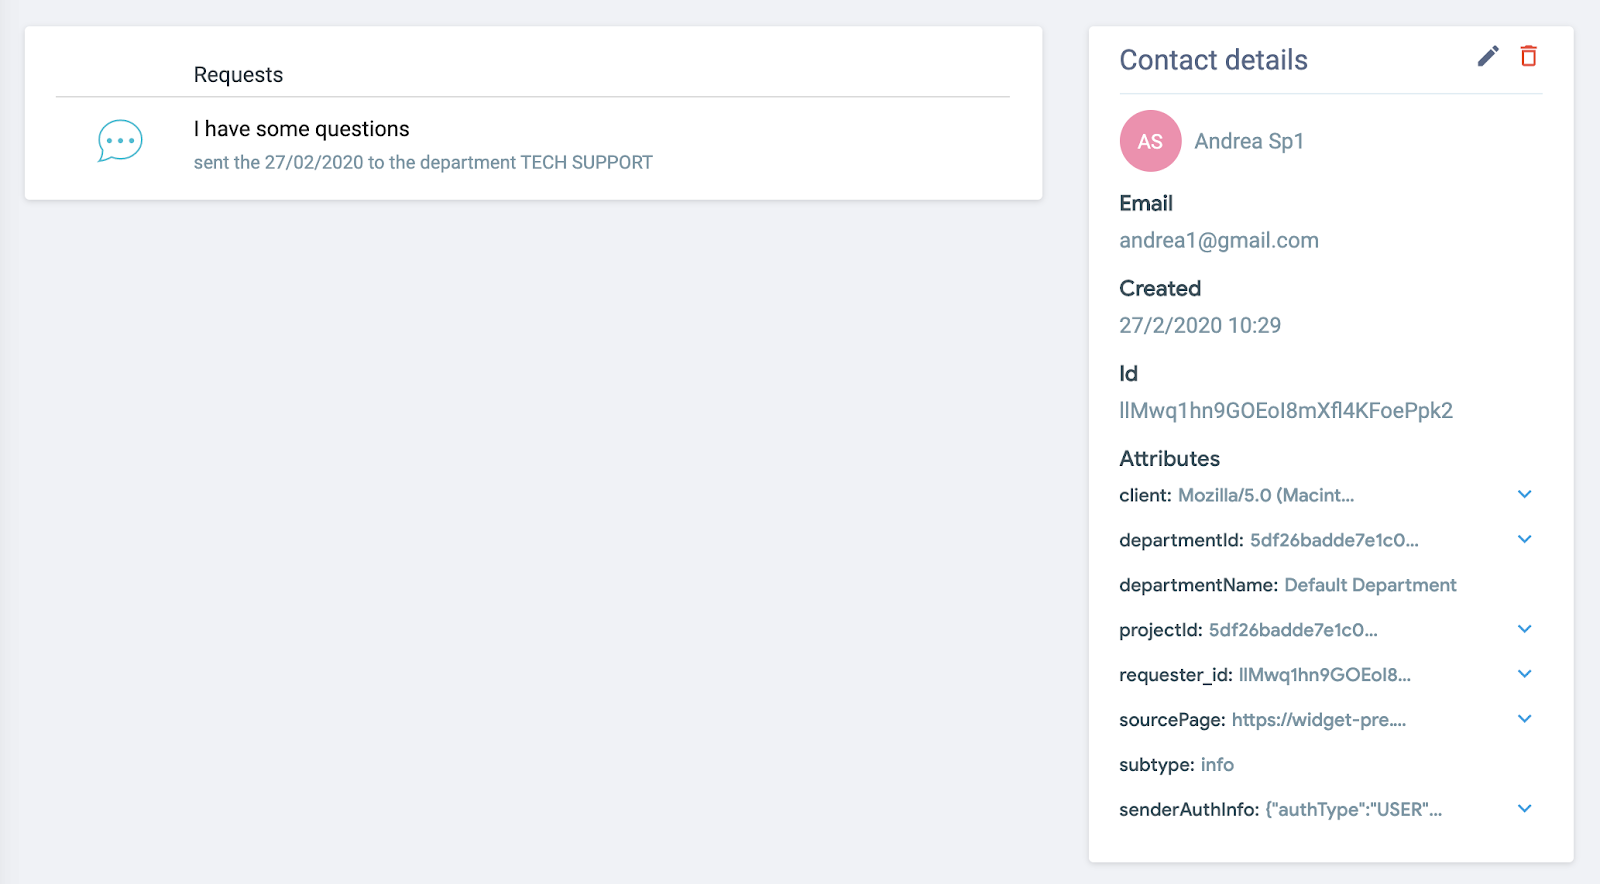
Task: Click the andrea1@gmail.com email address
Action: point(1218,240)
